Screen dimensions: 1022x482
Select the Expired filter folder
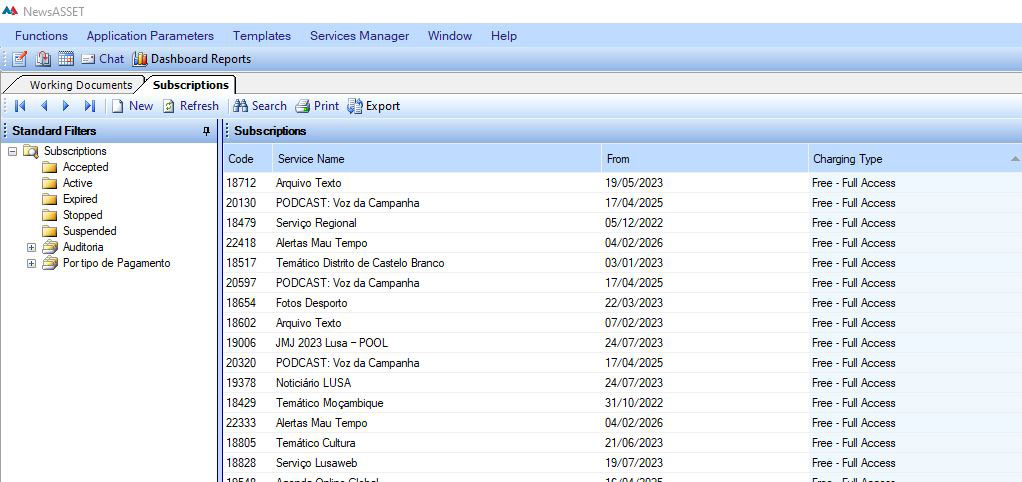point(80,199)
